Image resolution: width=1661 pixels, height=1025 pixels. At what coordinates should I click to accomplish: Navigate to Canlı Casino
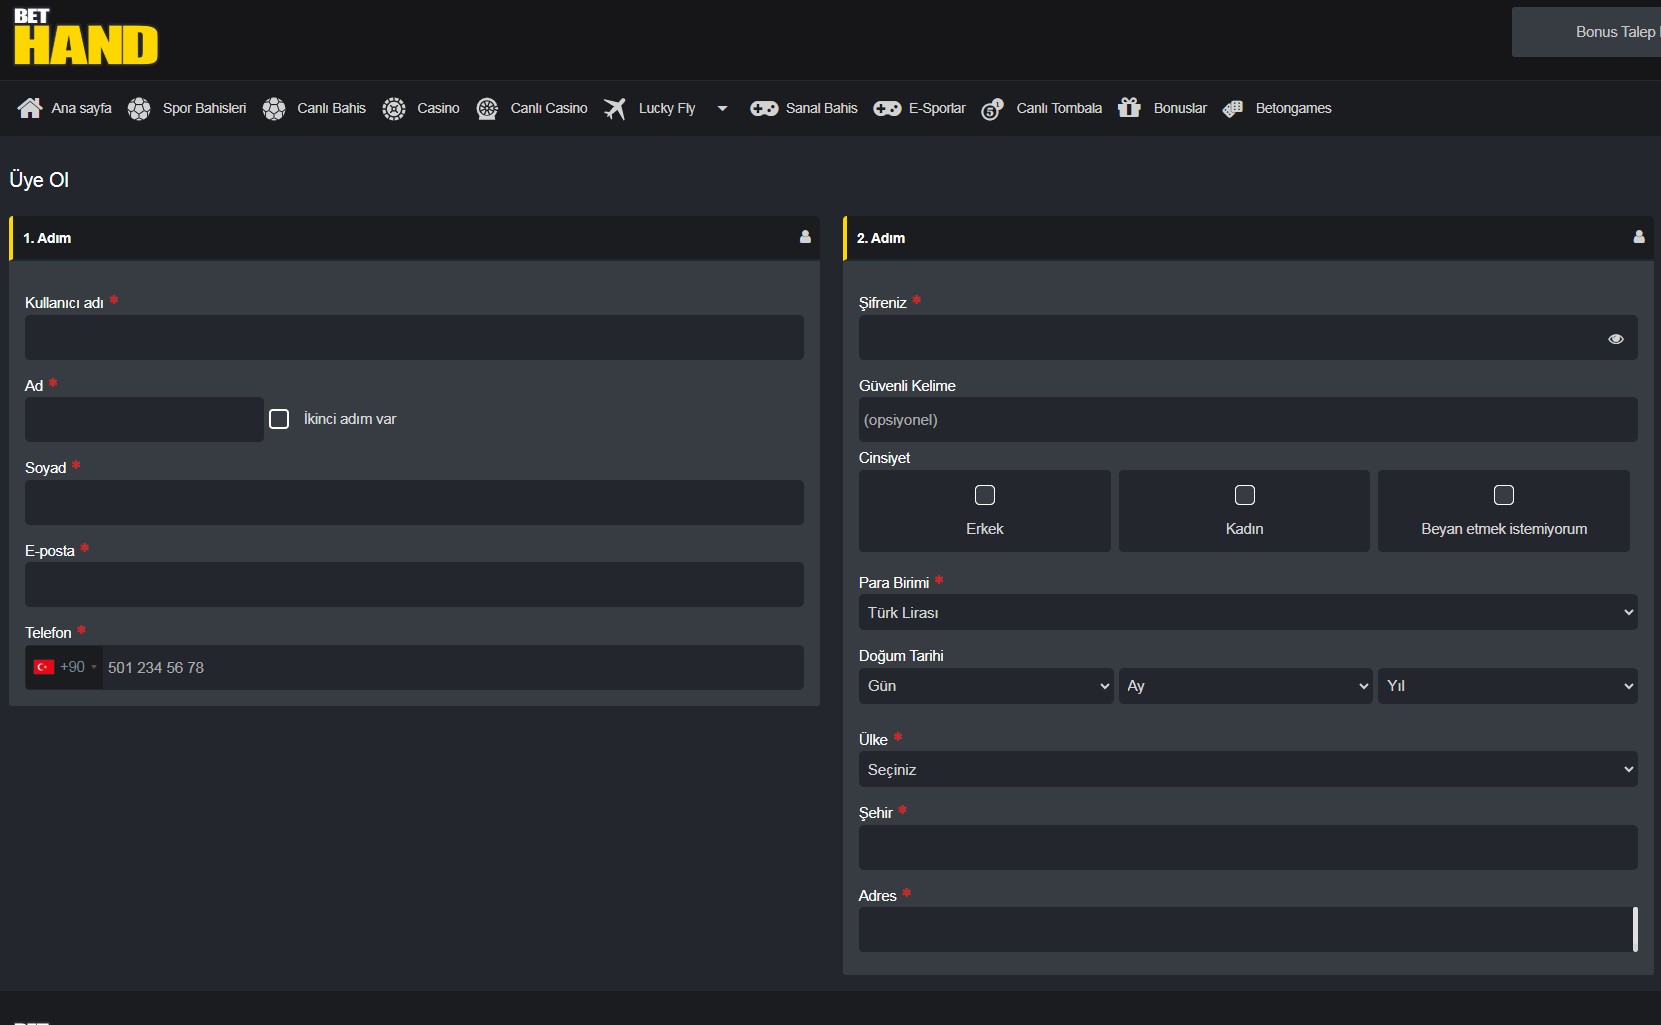(549, 108)
